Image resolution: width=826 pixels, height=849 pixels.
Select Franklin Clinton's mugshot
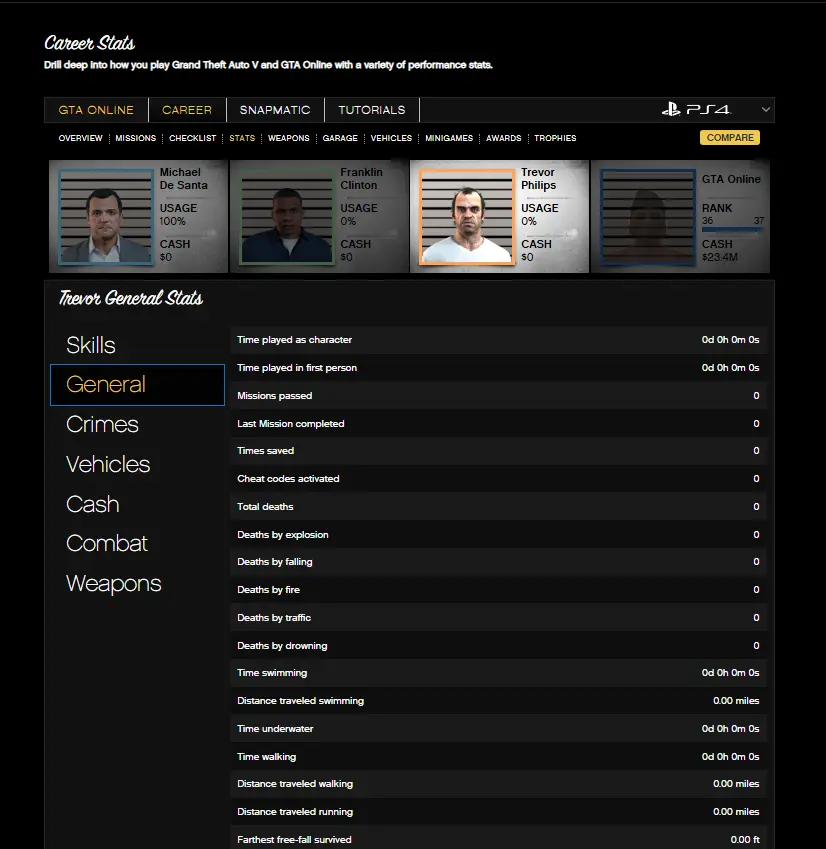click(x=285, y=217)
